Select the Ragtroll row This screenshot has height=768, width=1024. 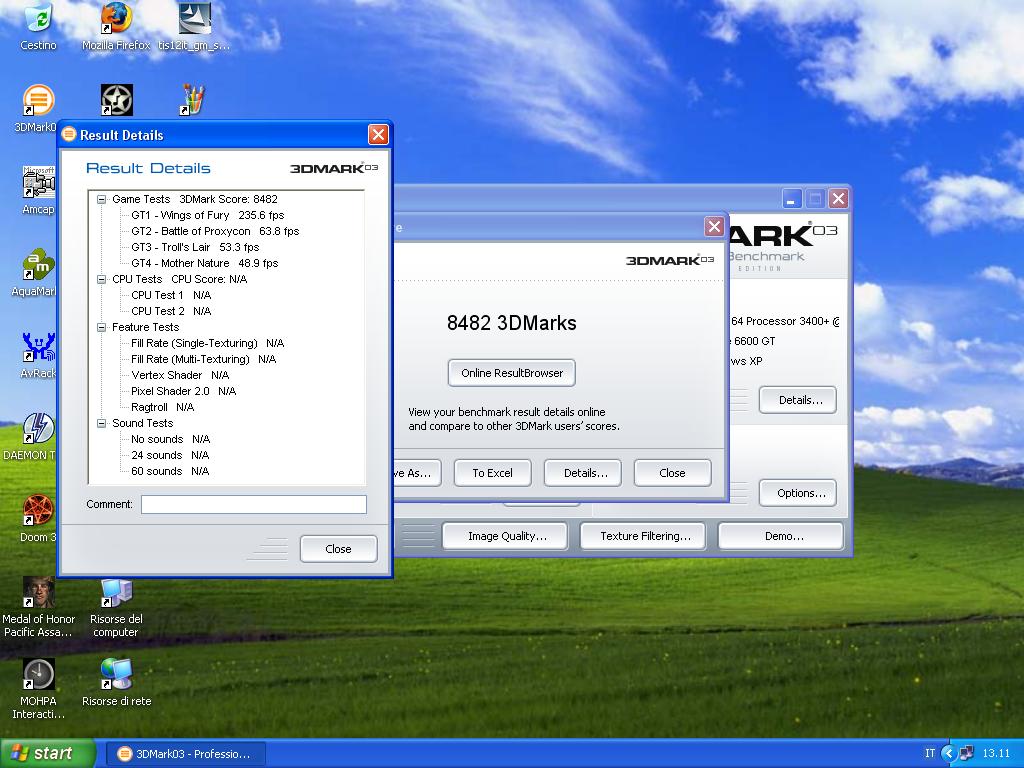tap(163, 407)
